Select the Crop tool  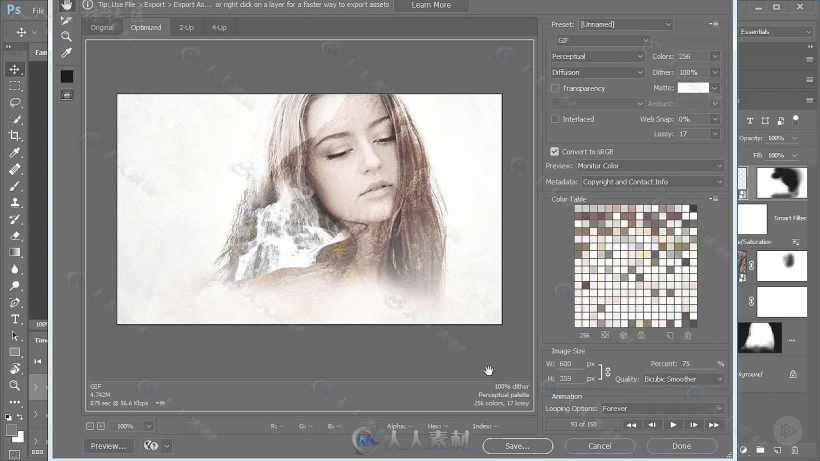(x=15, y=136)
